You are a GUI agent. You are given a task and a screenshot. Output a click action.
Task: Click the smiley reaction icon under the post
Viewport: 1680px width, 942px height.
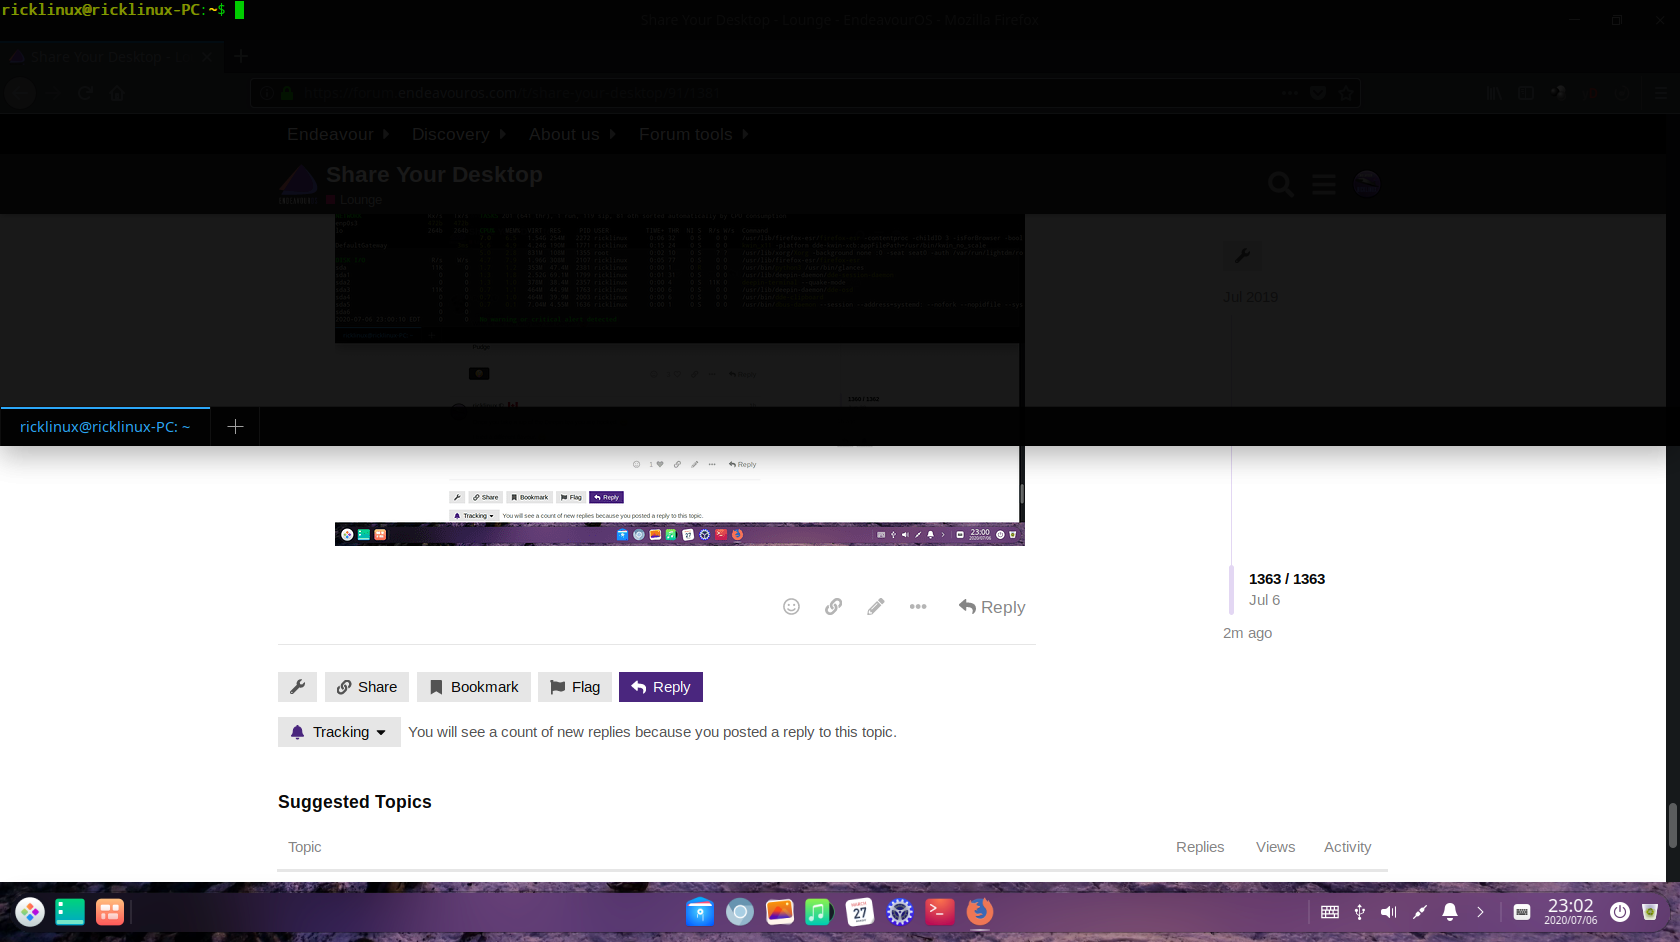791,607
